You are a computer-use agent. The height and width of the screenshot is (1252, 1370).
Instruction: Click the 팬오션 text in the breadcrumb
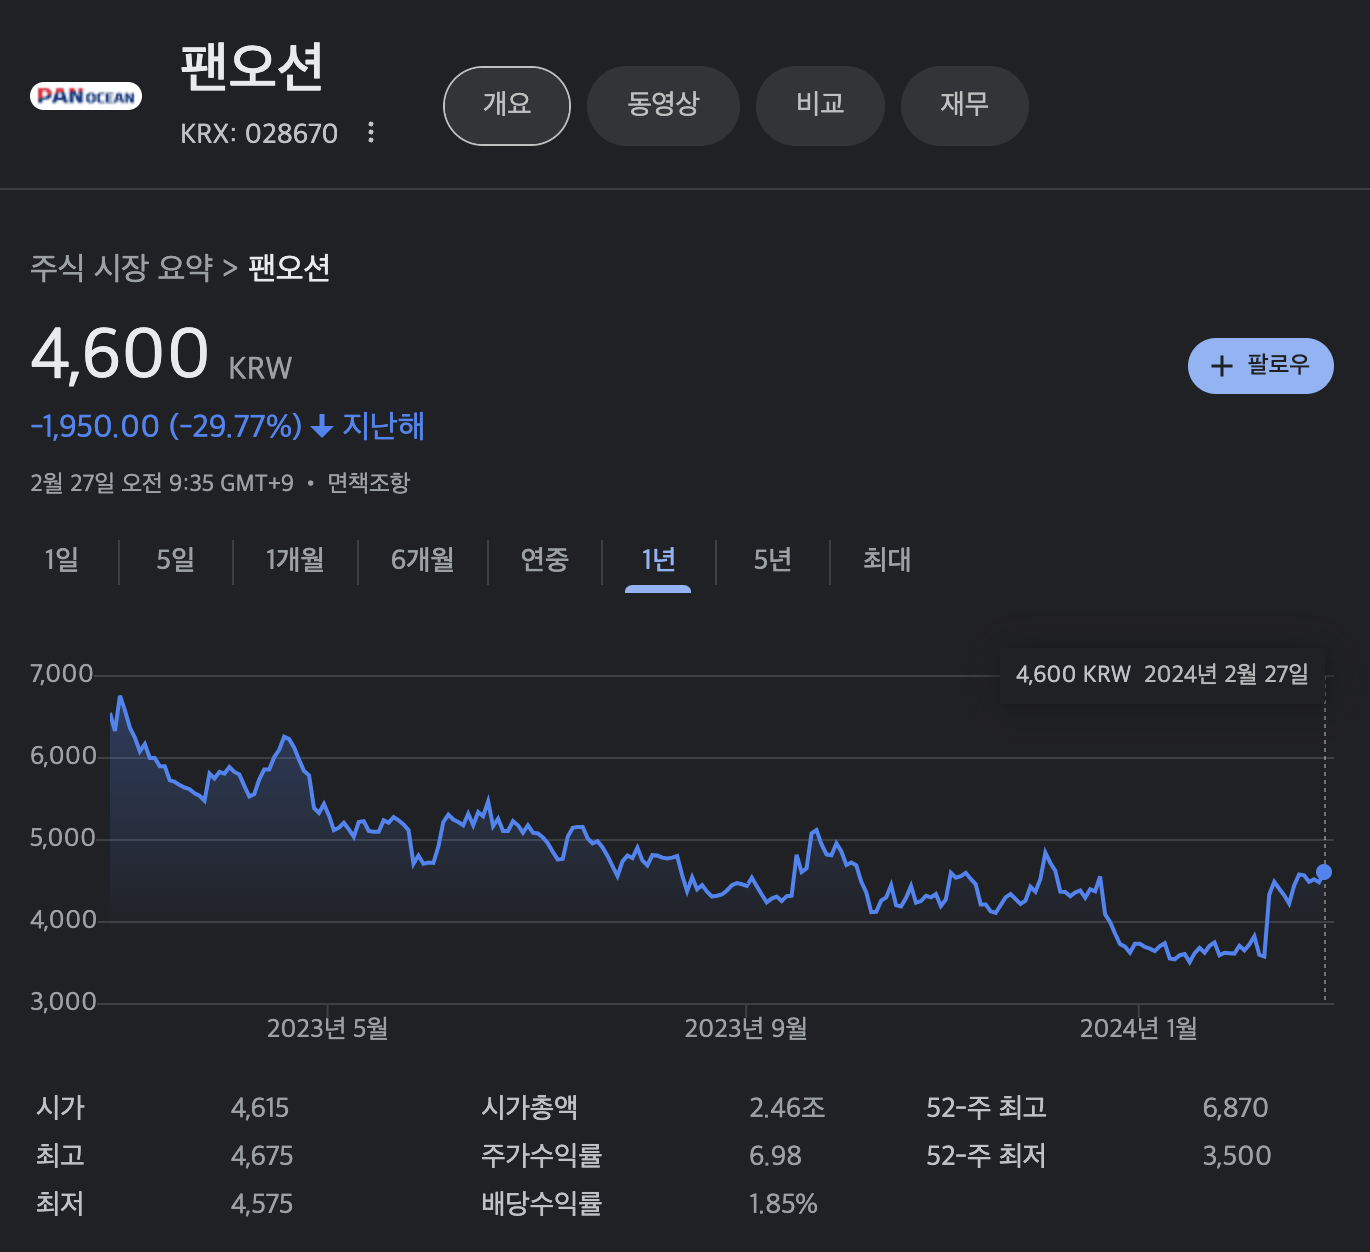289,268
